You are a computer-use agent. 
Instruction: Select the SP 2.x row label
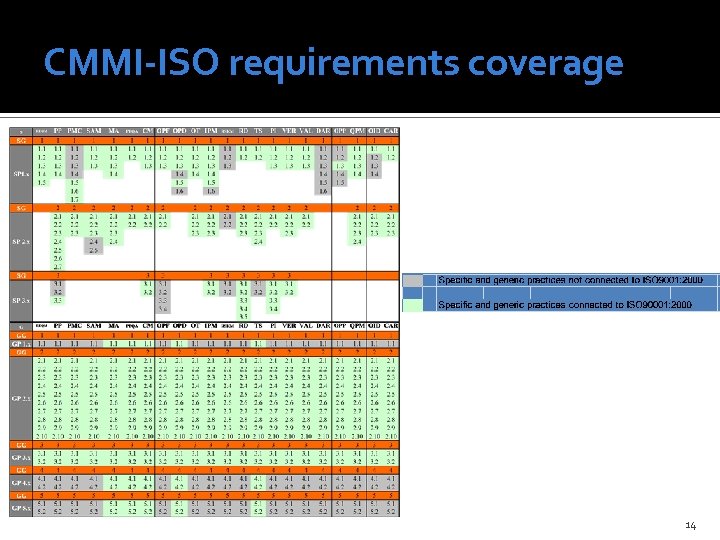[x=21, y=242]
